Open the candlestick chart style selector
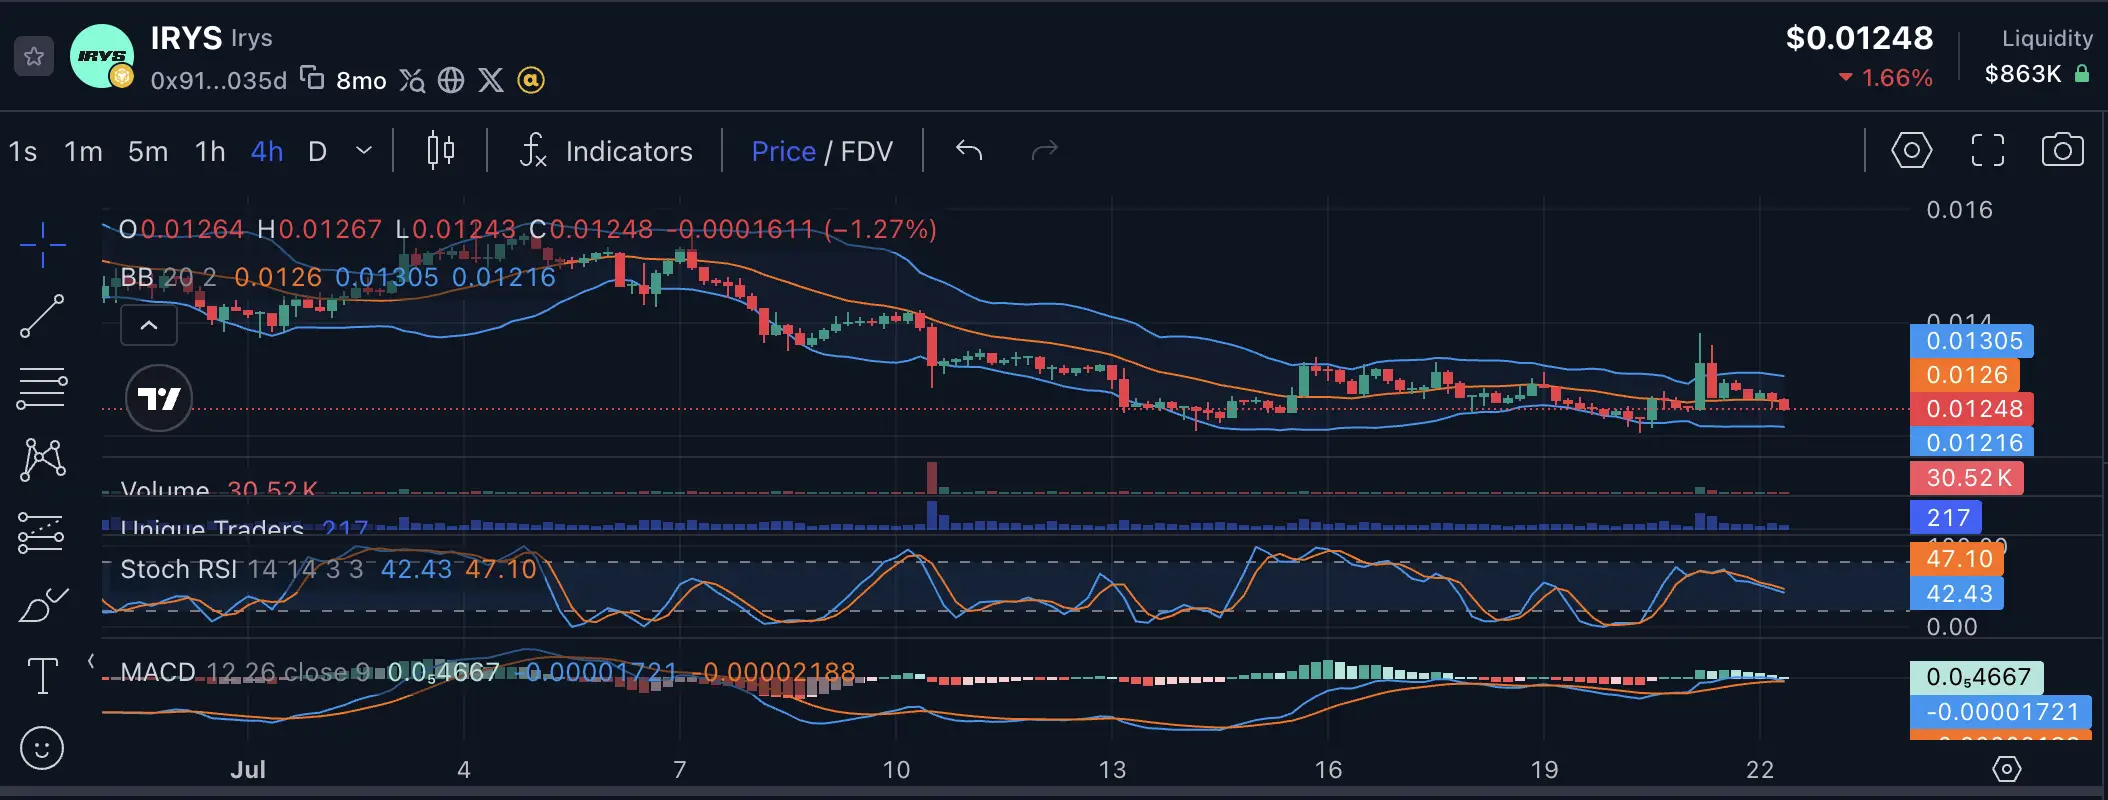The height and width of the screenshot is (800, 2108). point(441,151)
